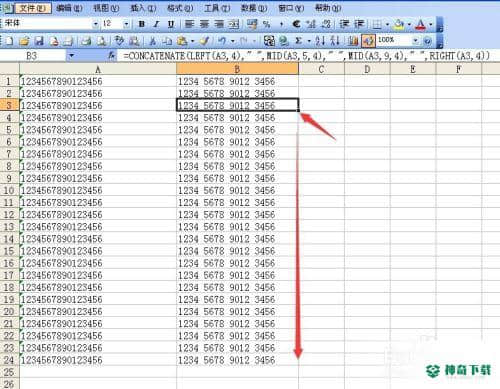This screenshot has height=389, width=500.
Task: Open the 文件 menu
Action: pos(32,8)
